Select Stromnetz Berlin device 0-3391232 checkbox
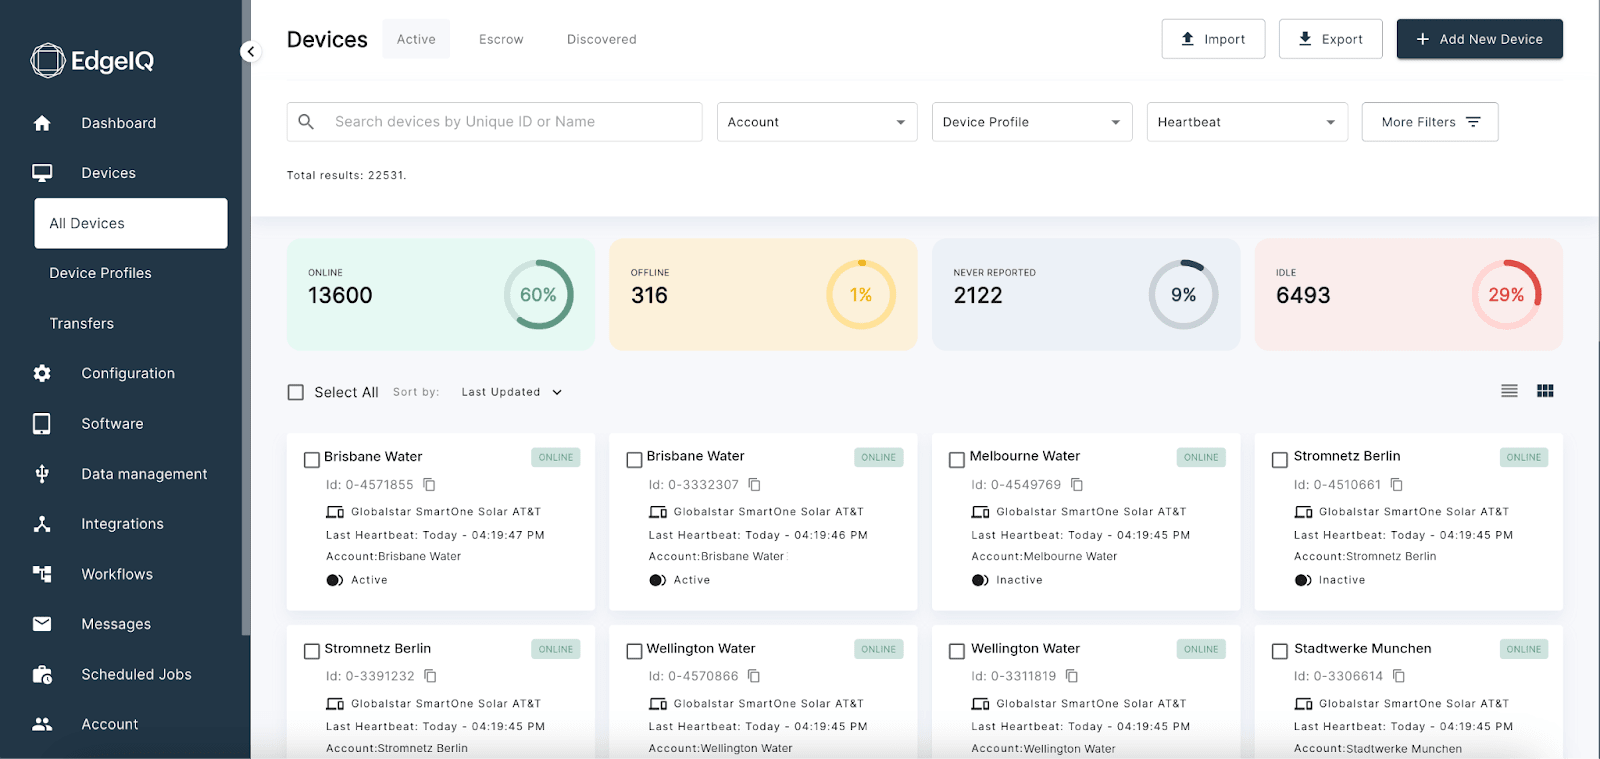The width and height of the screenshot is (1600, 759). point(311,651)
